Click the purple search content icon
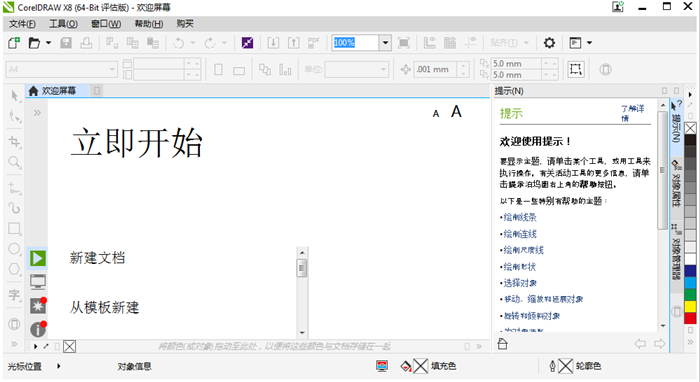This screenshot has width=700, height=382. click(247, 43)
